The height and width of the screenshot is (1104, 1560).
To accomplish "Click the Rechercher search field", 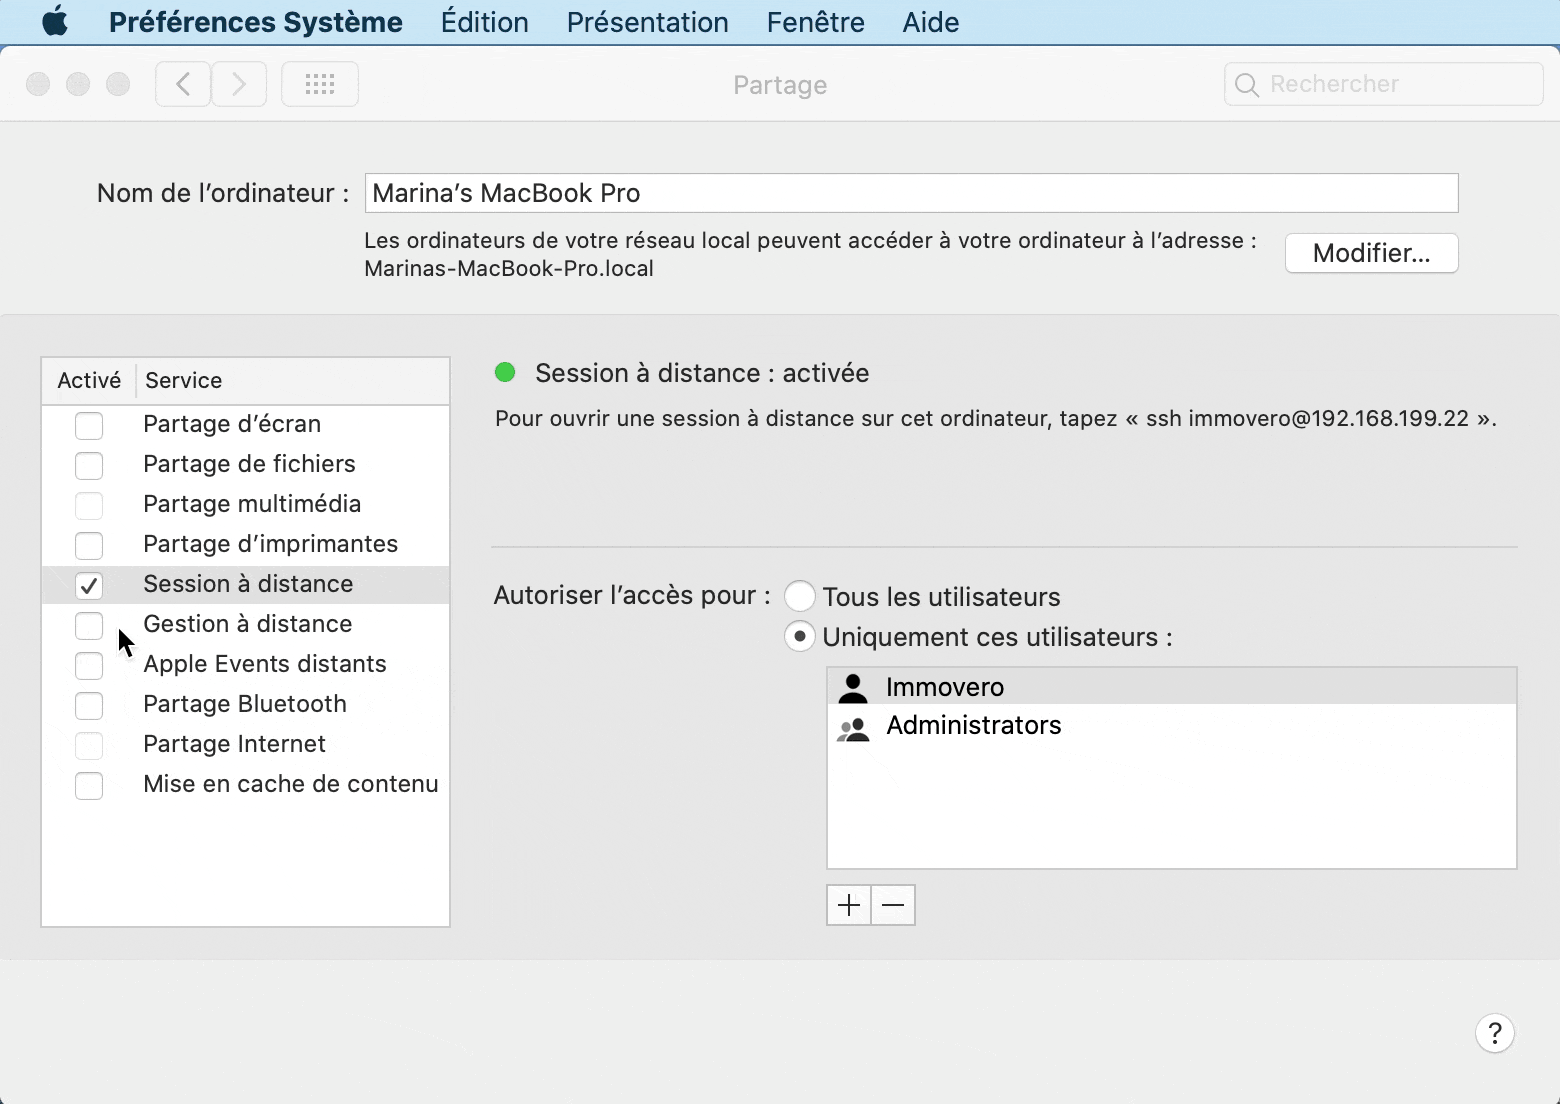I will click(1384, 84).
